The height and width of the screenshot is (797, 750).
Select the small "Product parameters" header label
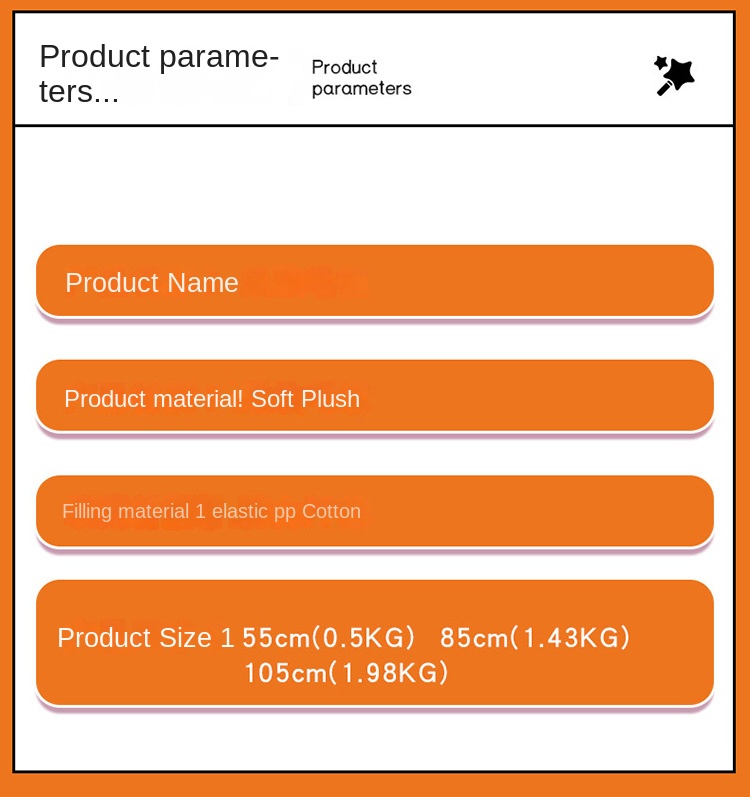point(361,78)
